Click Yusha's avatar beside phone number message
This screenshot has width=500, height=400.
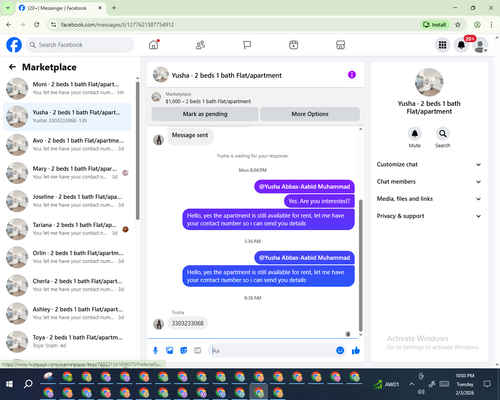(x=158, y=324)
